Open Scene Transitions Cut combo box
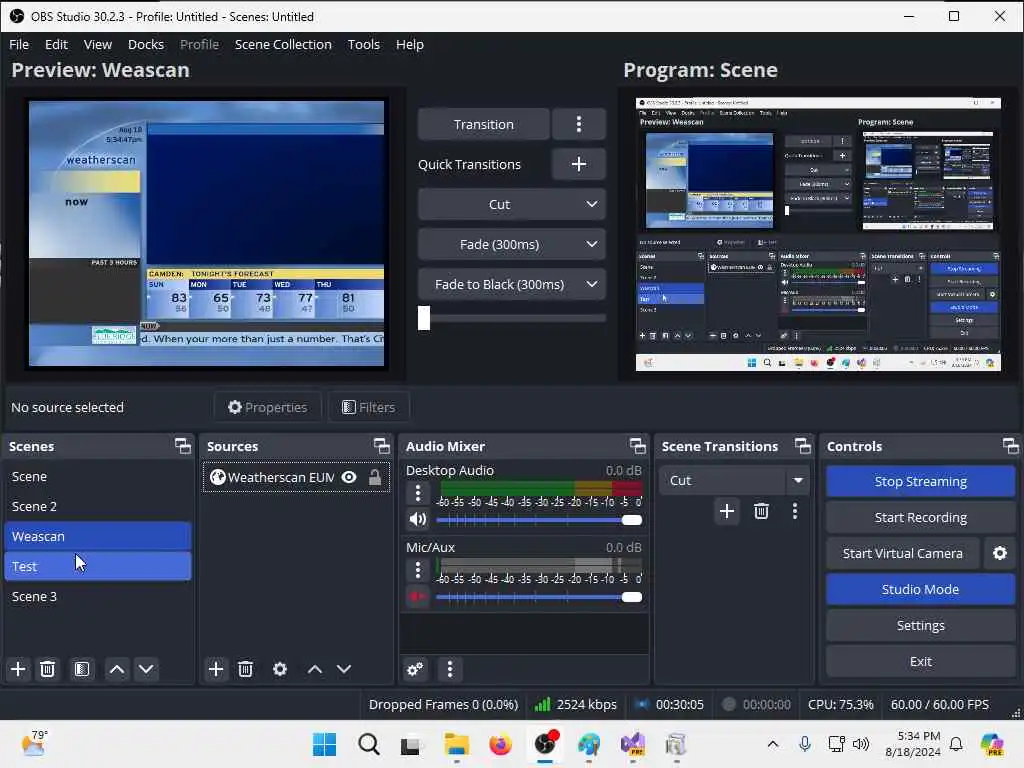 point(734,481)
